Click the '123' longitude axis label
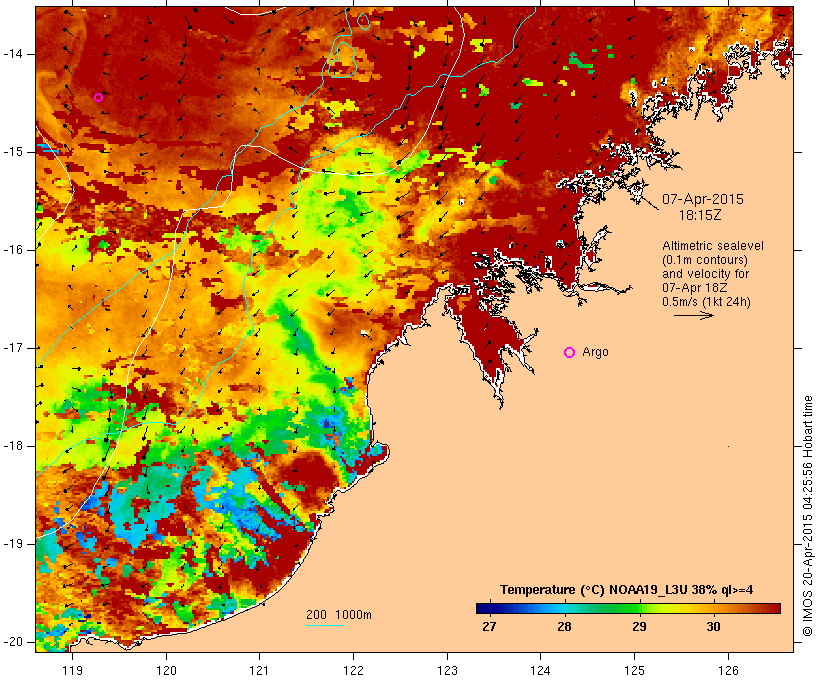Image resolution: width=820 pixels, height=680 pixels. point(447,670)
